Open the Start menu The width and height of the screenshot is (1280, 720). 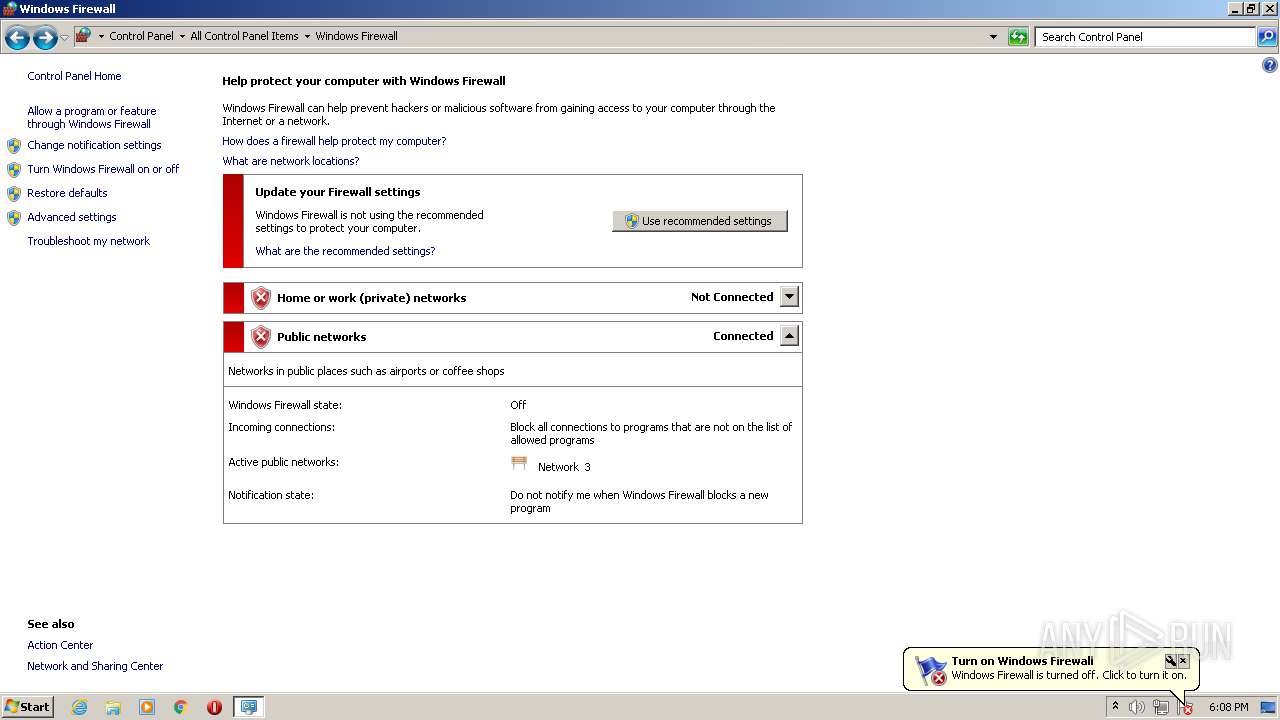coord(27,706)
